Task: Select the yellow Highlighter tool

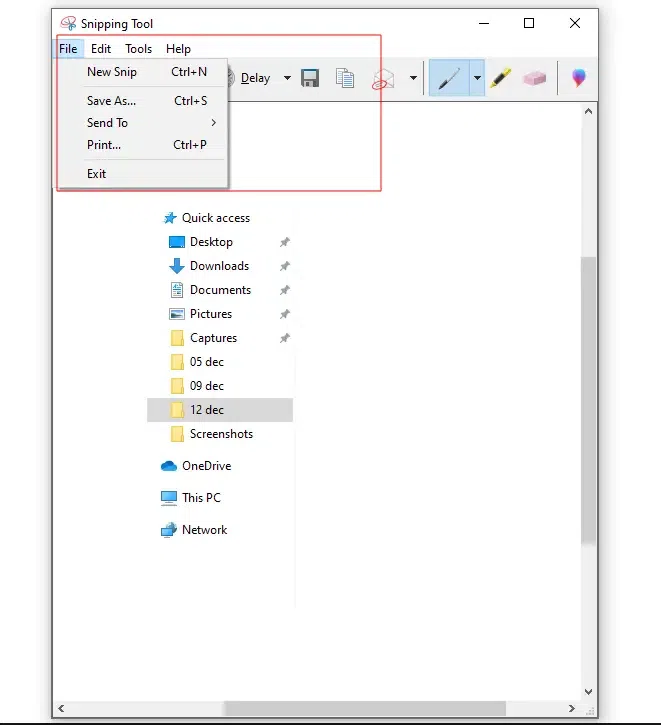Action: 501,78
